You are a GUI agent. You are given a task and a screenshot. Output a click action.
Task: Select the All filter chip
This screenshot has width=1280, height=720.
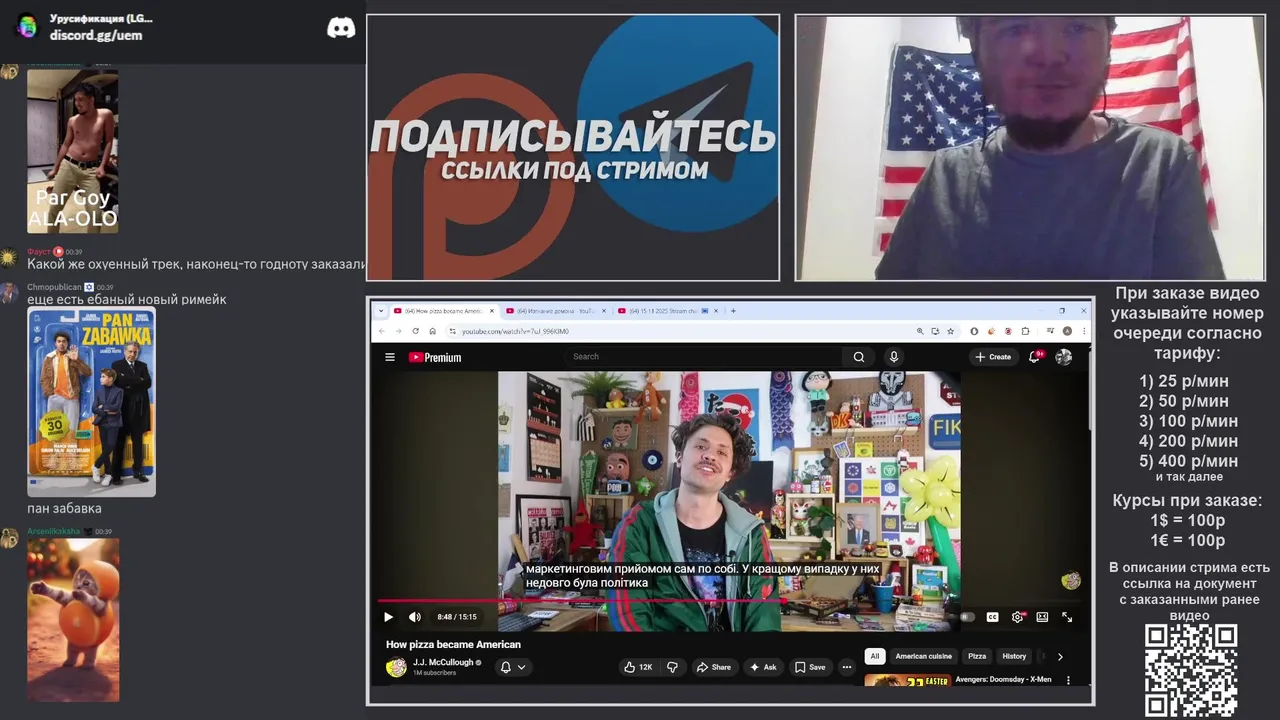click(875, 656)
